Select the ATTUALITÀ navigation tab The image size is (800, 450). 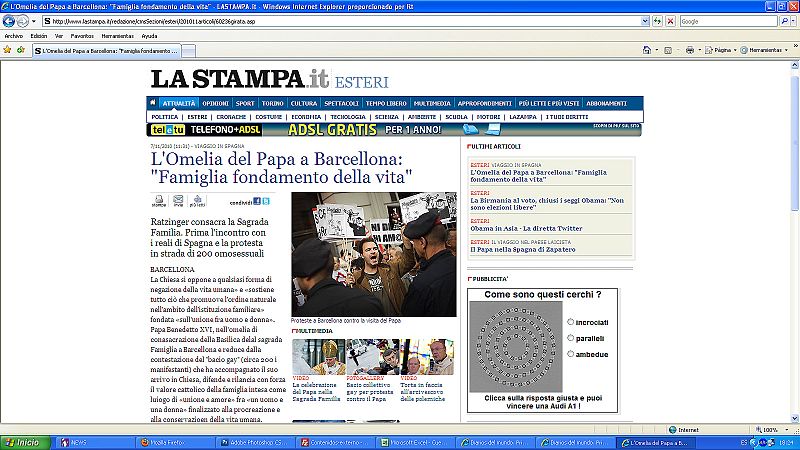pyautogui.click(x=179, y=103)
